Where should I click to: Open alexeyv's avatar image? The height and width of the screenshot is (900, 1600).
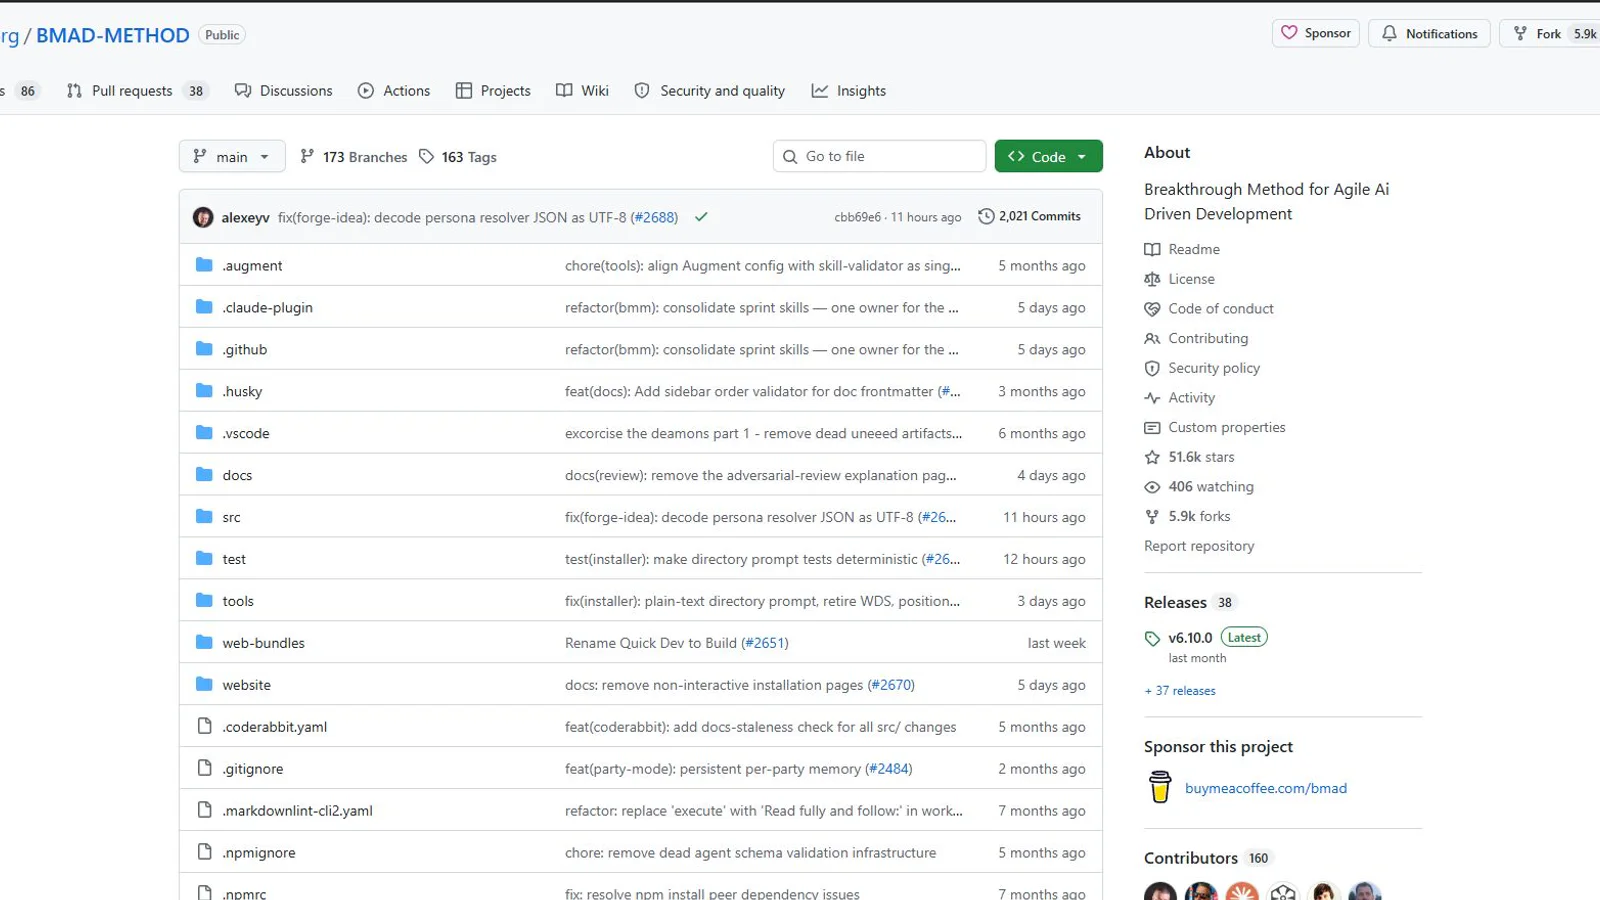pyautogui.click(x=203, y=217)
